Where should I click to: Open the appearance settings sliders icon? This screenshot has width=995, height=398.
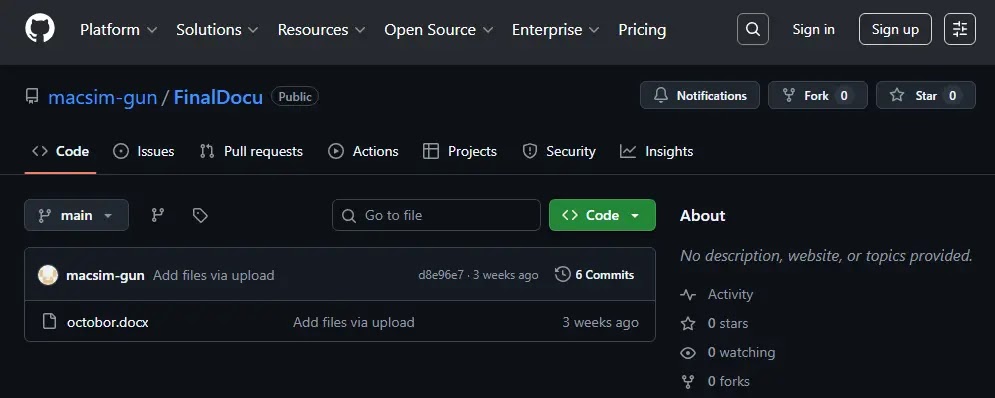point(959,29)
